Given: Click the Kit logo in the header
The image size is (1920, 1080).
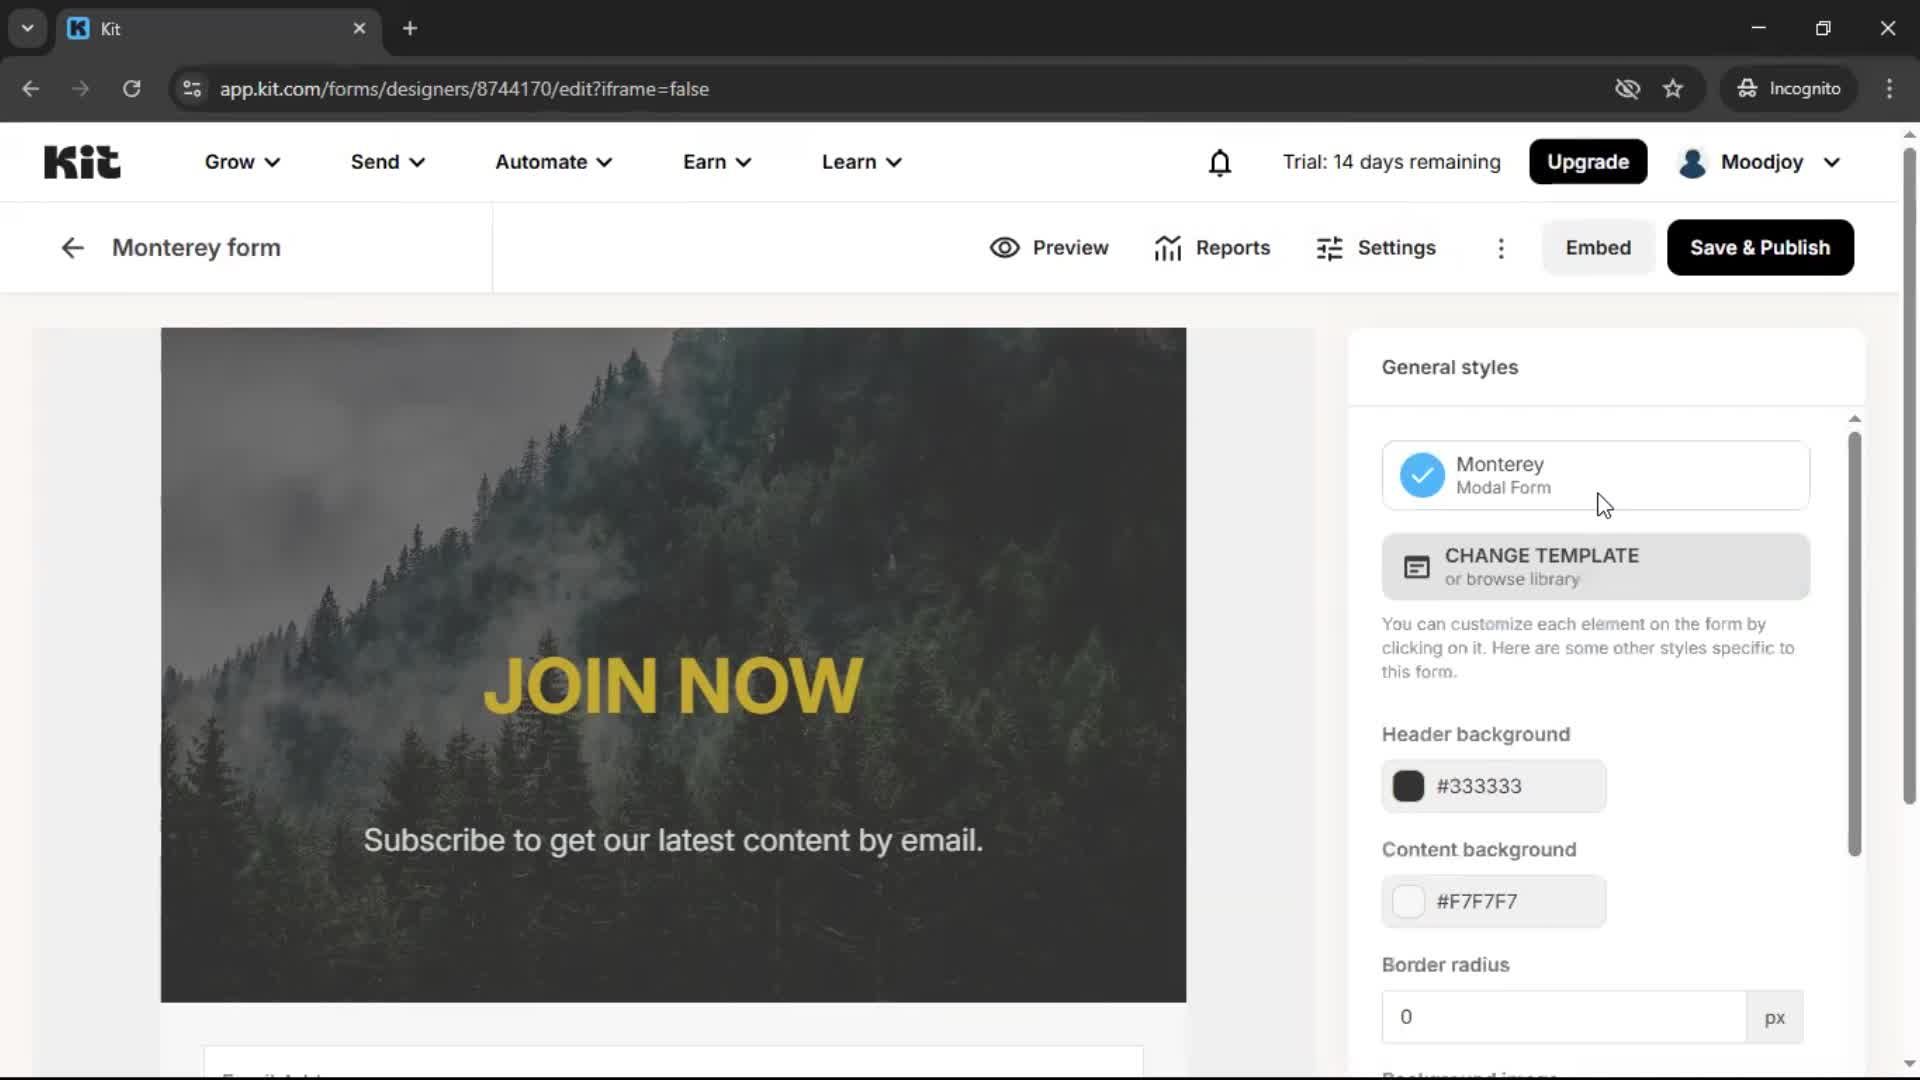Looking at the screenshot, I should pyautogui.click(x=81, y=161).
